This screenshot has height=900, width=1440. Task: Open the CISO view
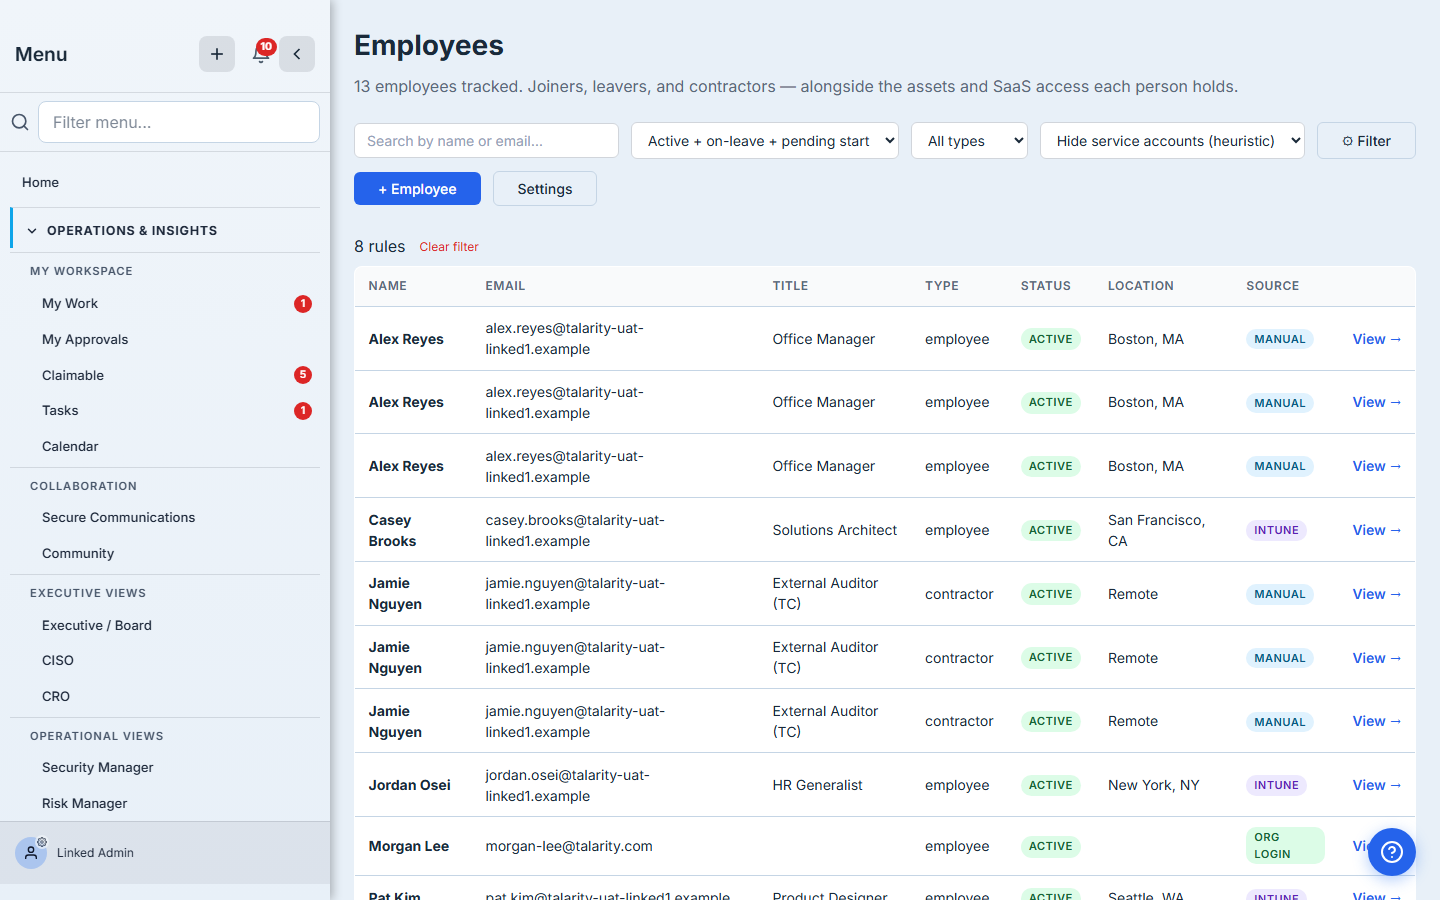[x=58, y=660]
